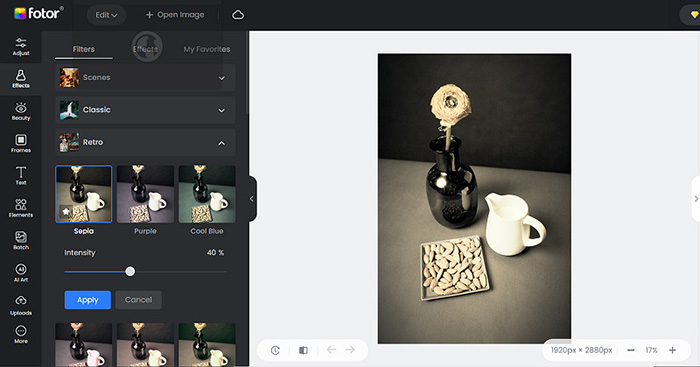Open the AI Art tool
This screenshot has width=700, height=367.
point(21,273)
